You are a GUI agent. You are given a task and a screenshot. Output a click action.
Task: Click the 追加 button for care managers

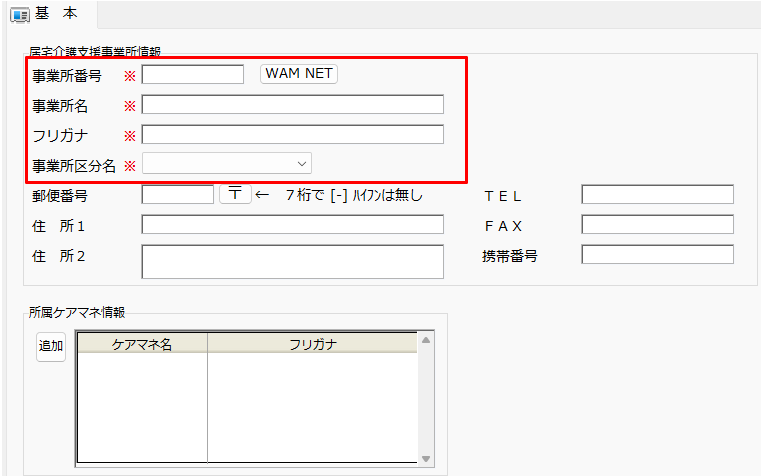pyautogui.click(x=51, y=346)
